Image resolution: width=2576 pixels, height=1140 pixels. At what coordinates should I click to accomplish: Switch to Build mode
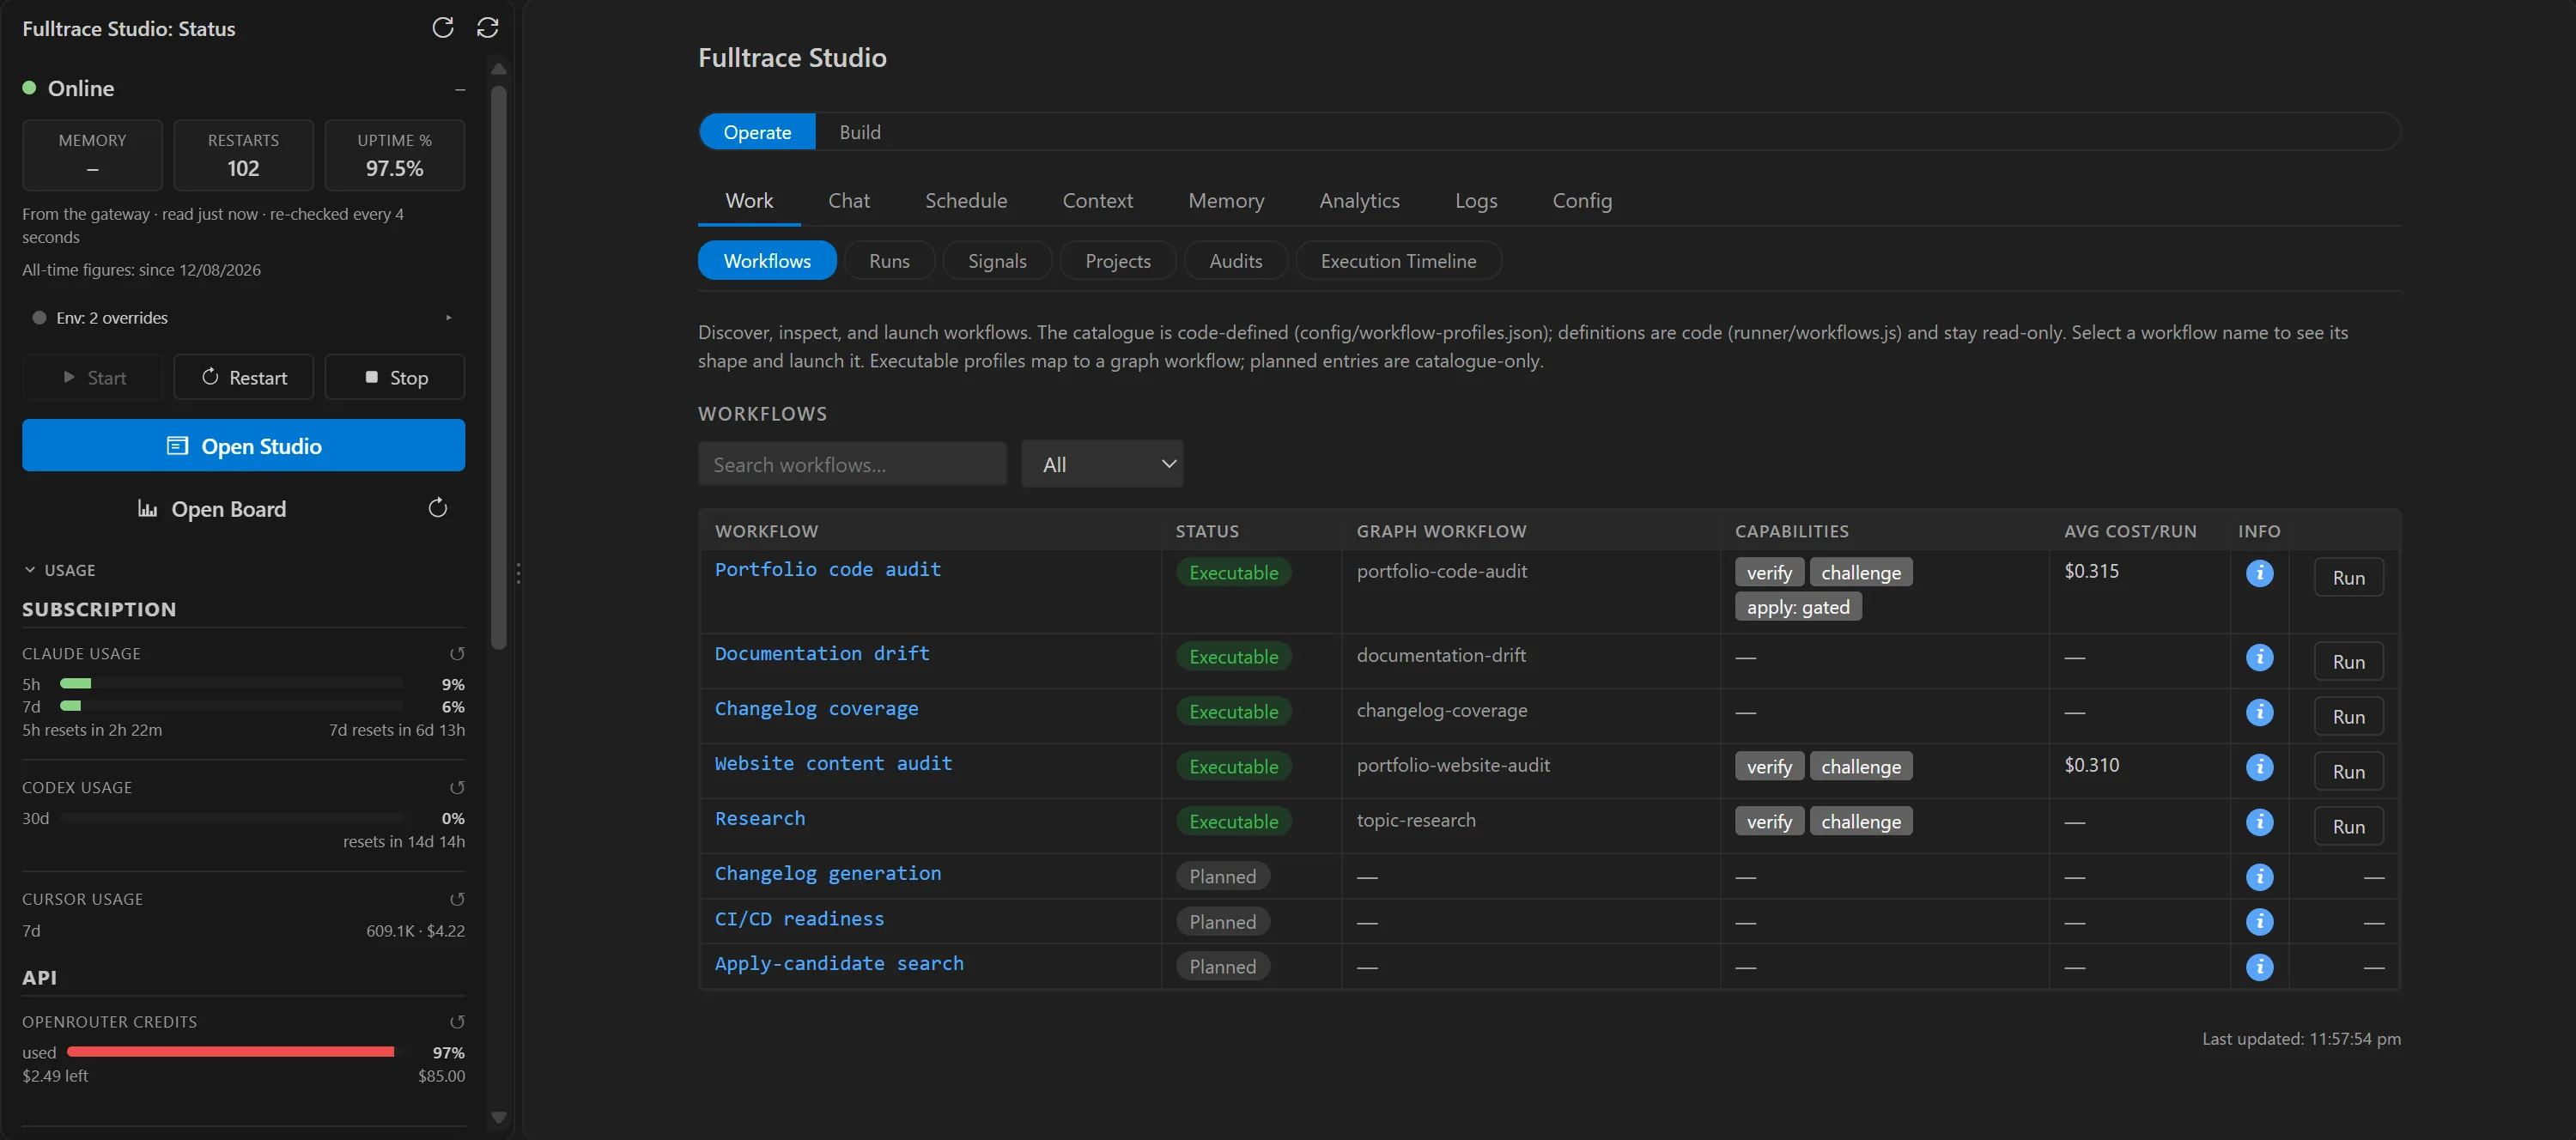(x=860, y=132)
